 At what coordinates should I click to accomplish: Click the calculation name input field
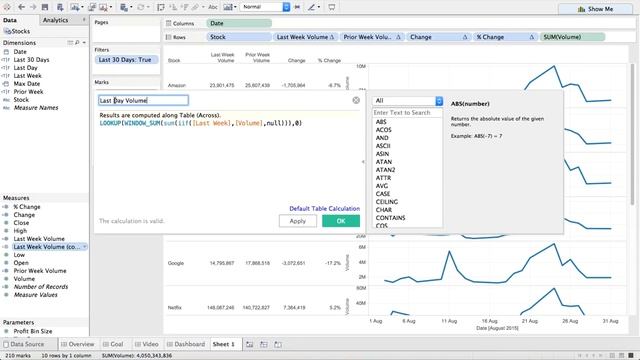143,100
